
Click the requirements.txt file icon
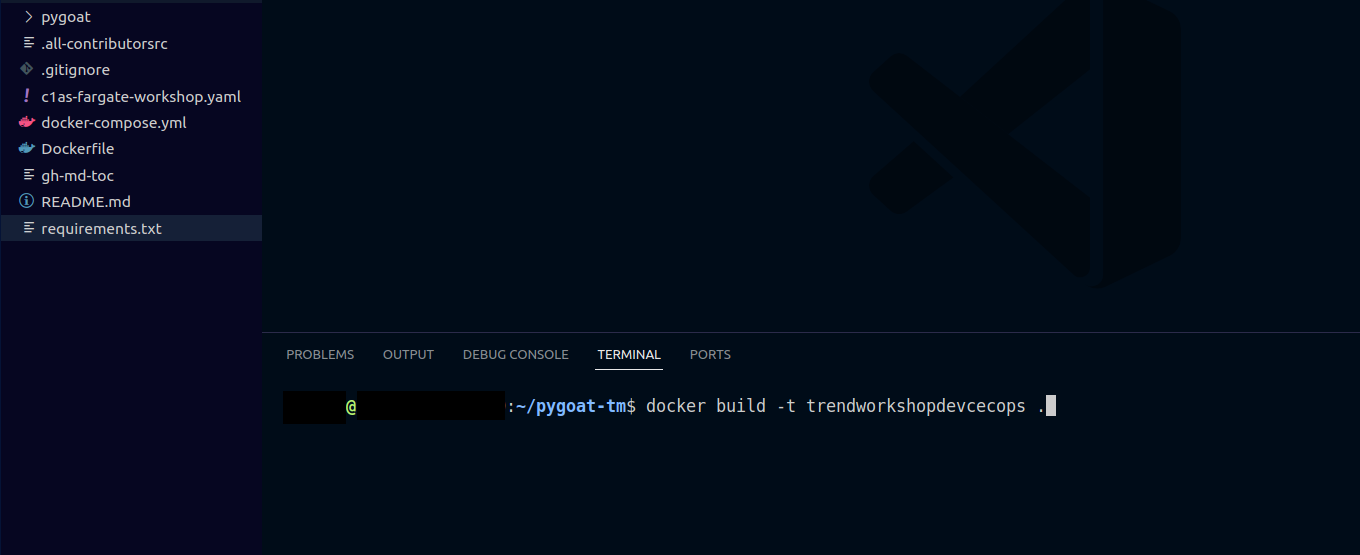[x=28, y=228]
